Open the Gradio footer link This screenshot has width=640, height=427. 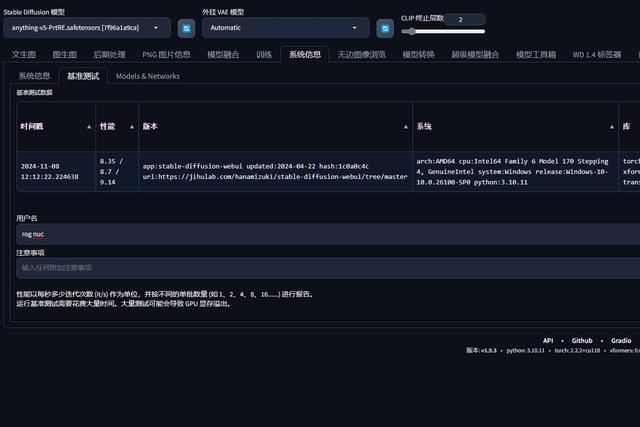pyautogui.click(x=621, y=340)
